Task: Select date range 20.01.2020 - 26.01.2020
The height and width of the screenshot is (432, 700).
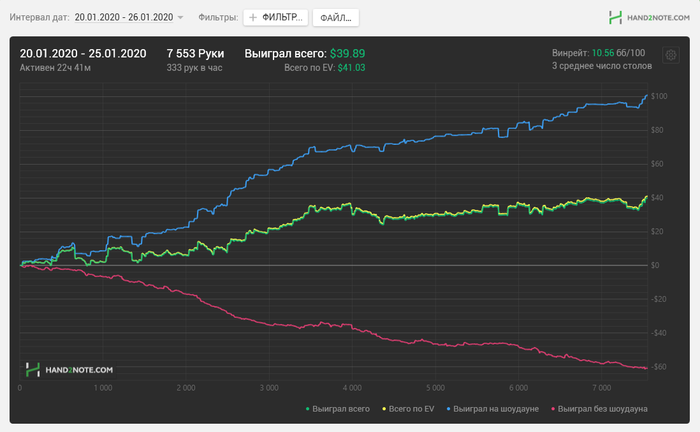Action: 124,17
